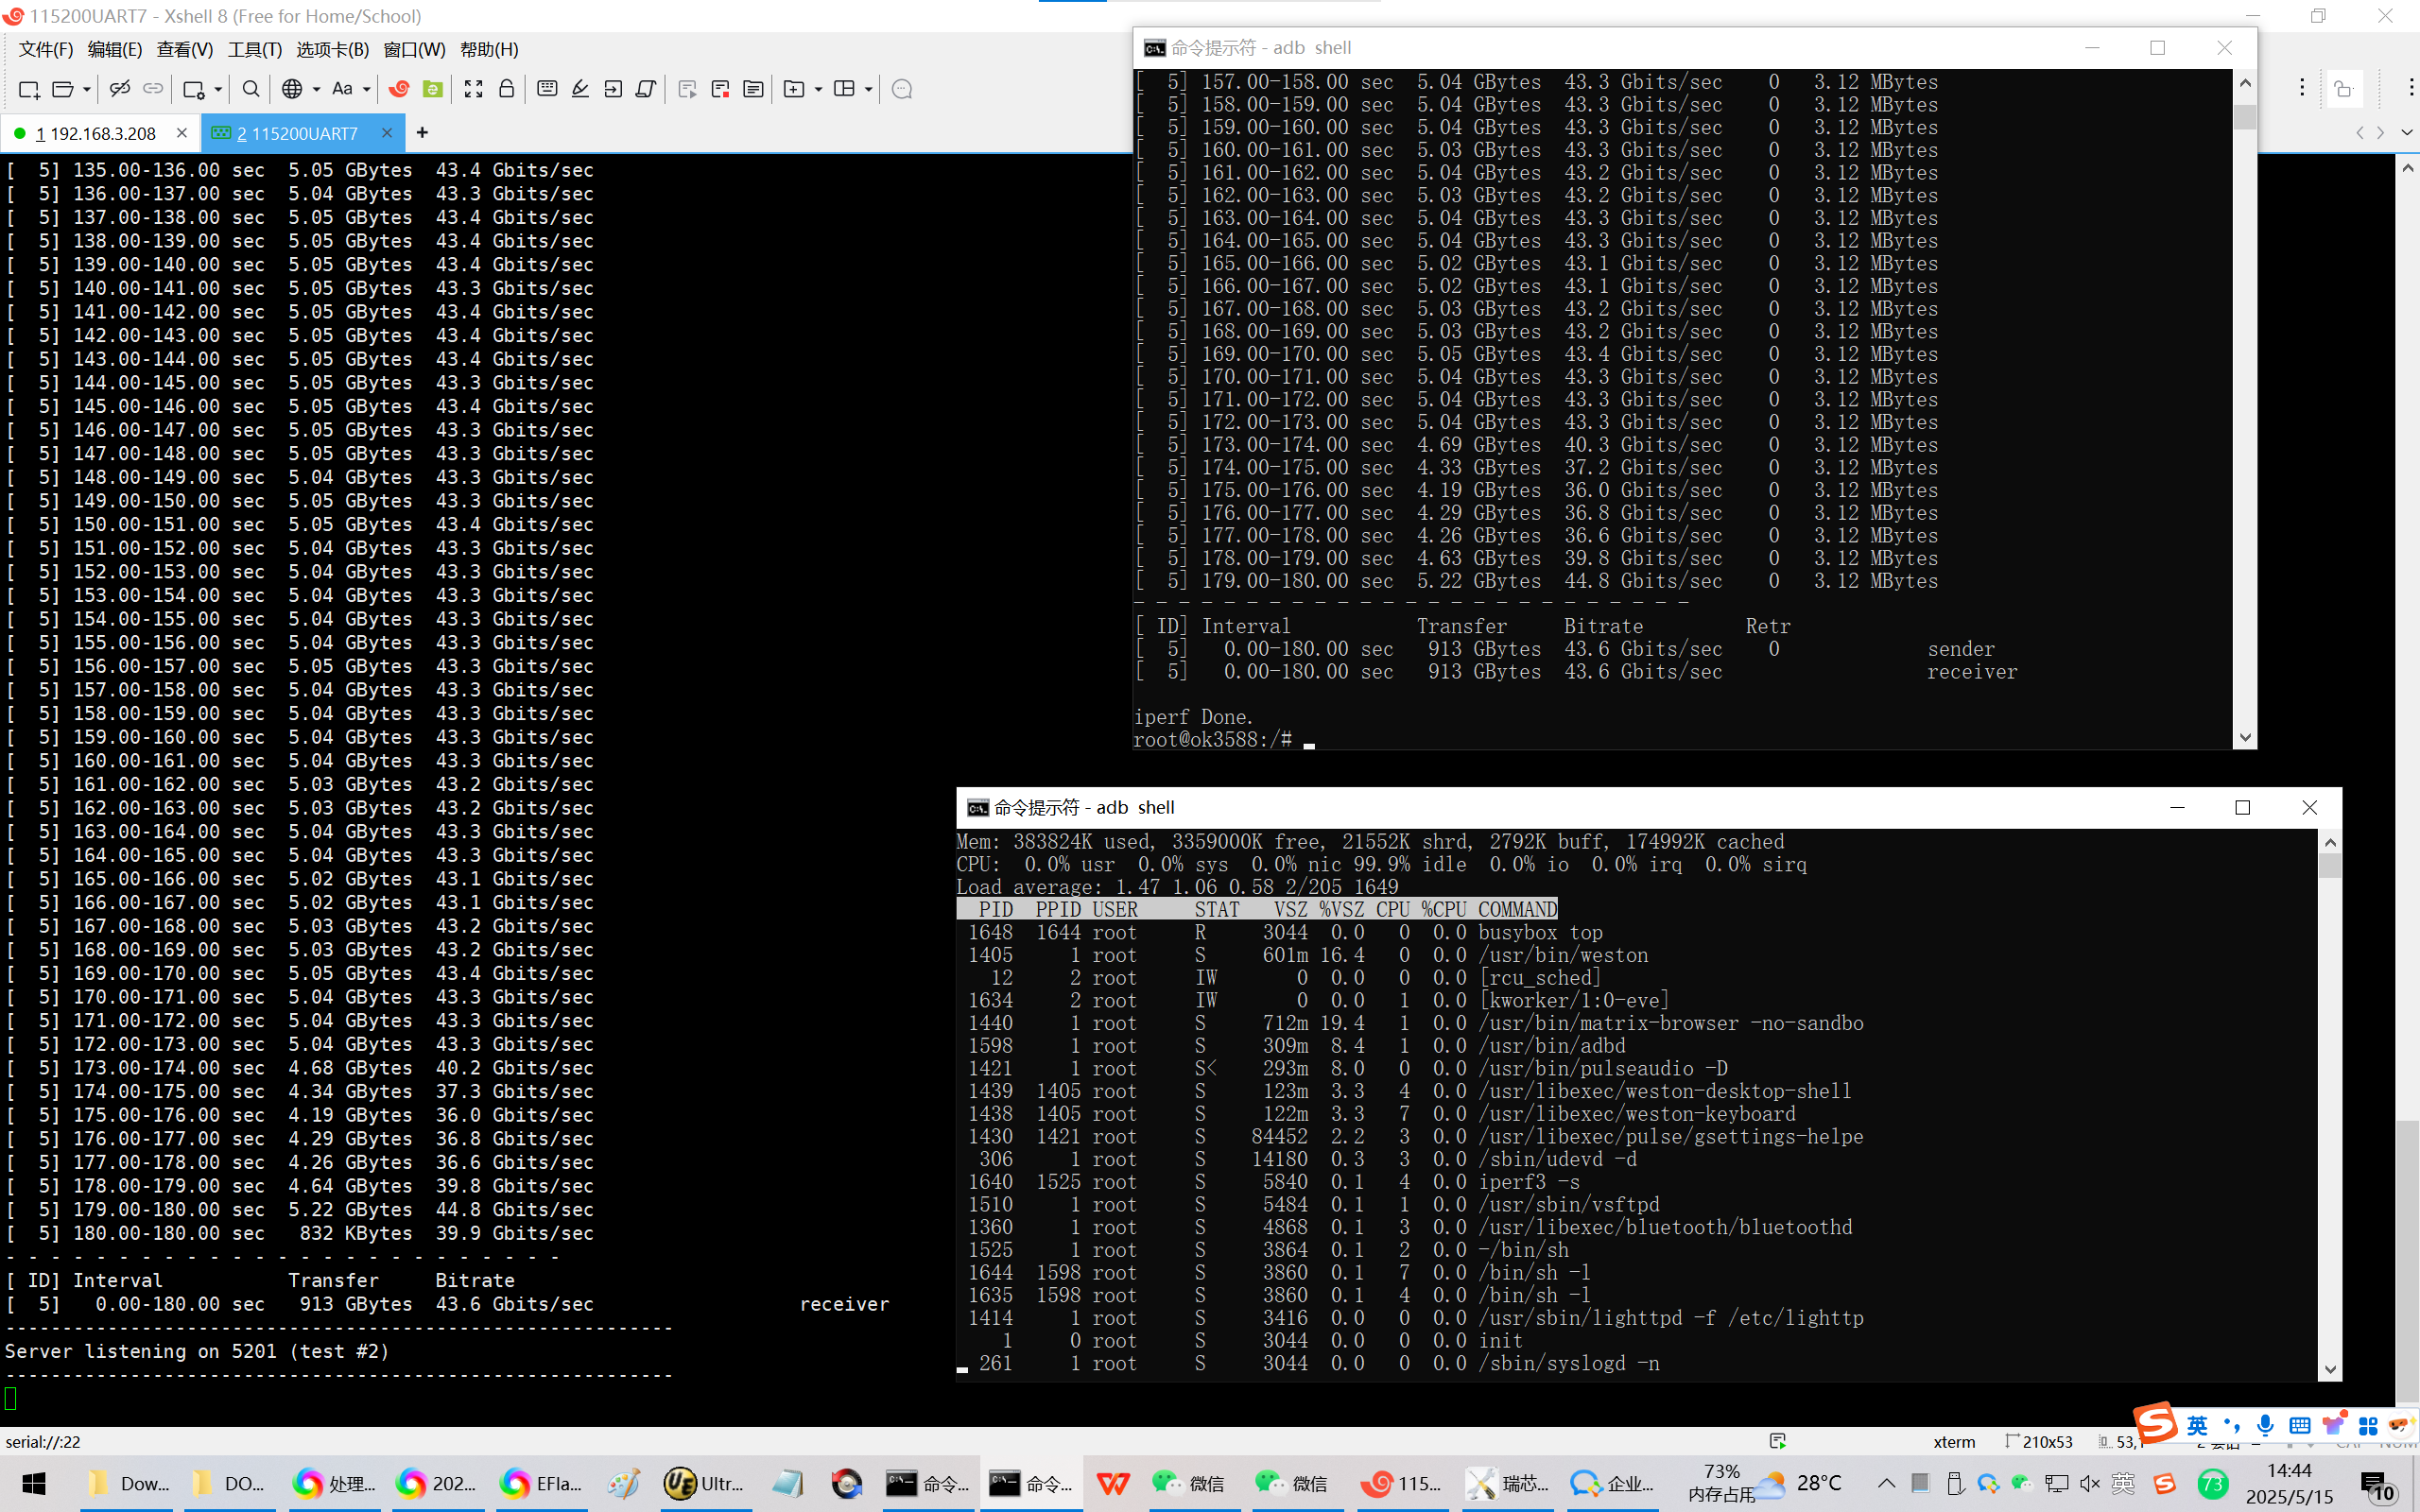This screenshot has width=2420, height=1512.
Task: Click the highlight pen icon
Action: 580,89
